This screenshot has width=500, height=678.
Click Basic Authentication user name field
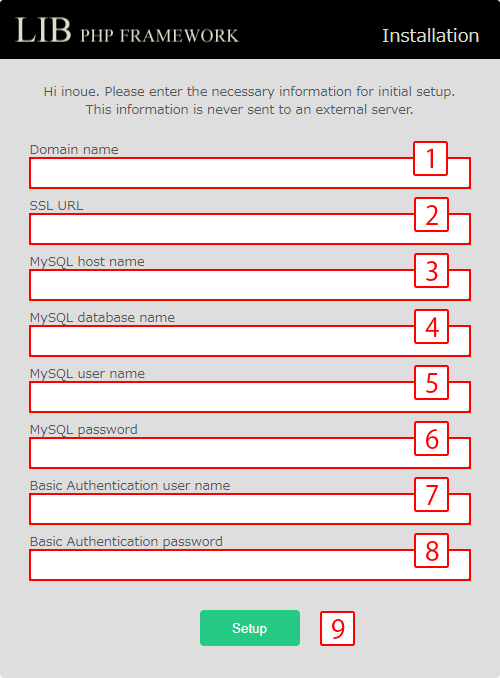(x=250, y=509)
